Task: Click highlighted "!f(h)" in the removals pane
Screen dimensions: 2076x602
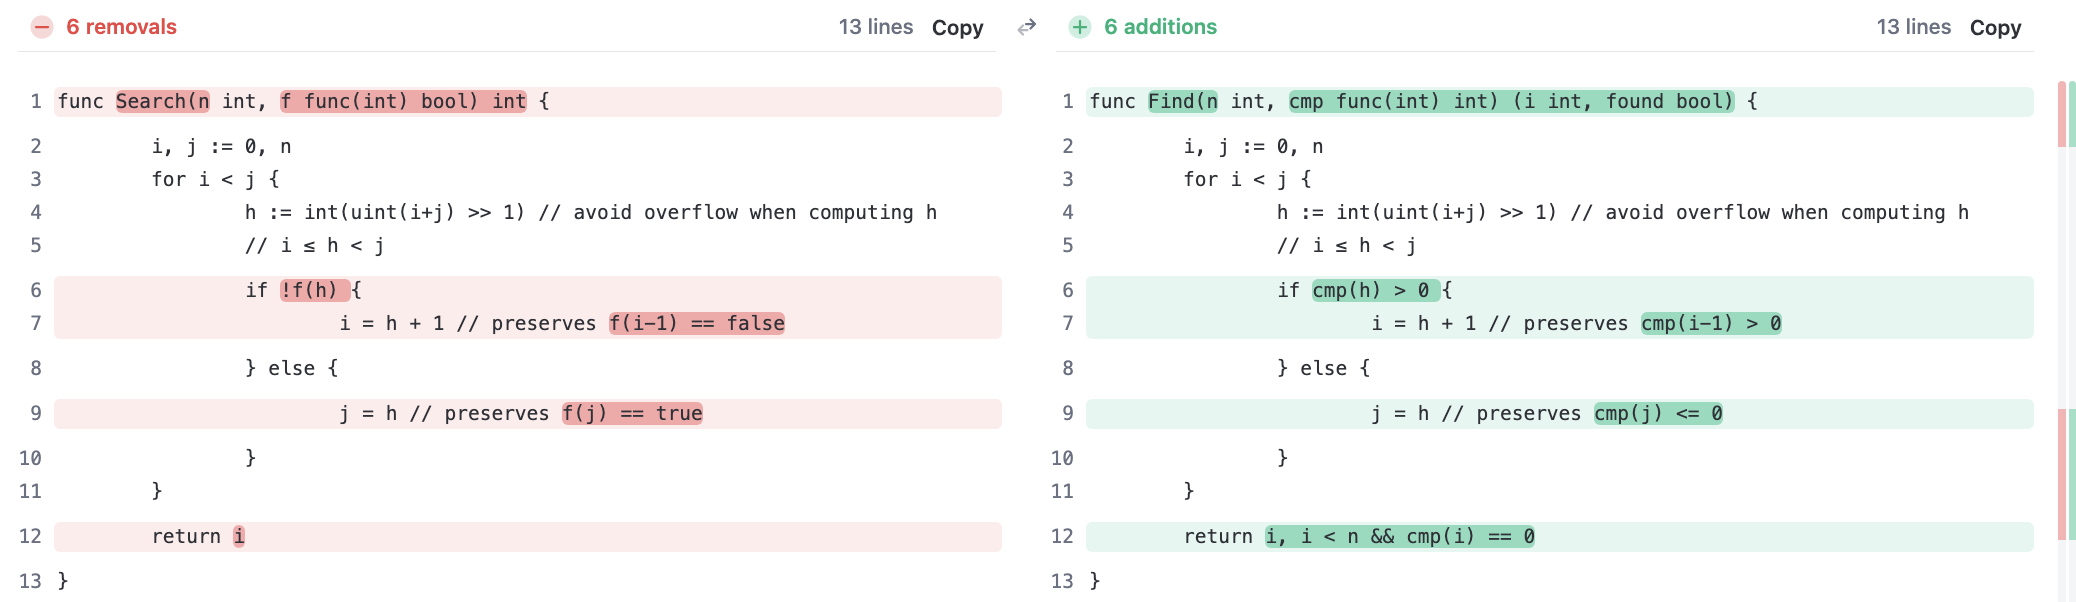Action: coord(314,290)
